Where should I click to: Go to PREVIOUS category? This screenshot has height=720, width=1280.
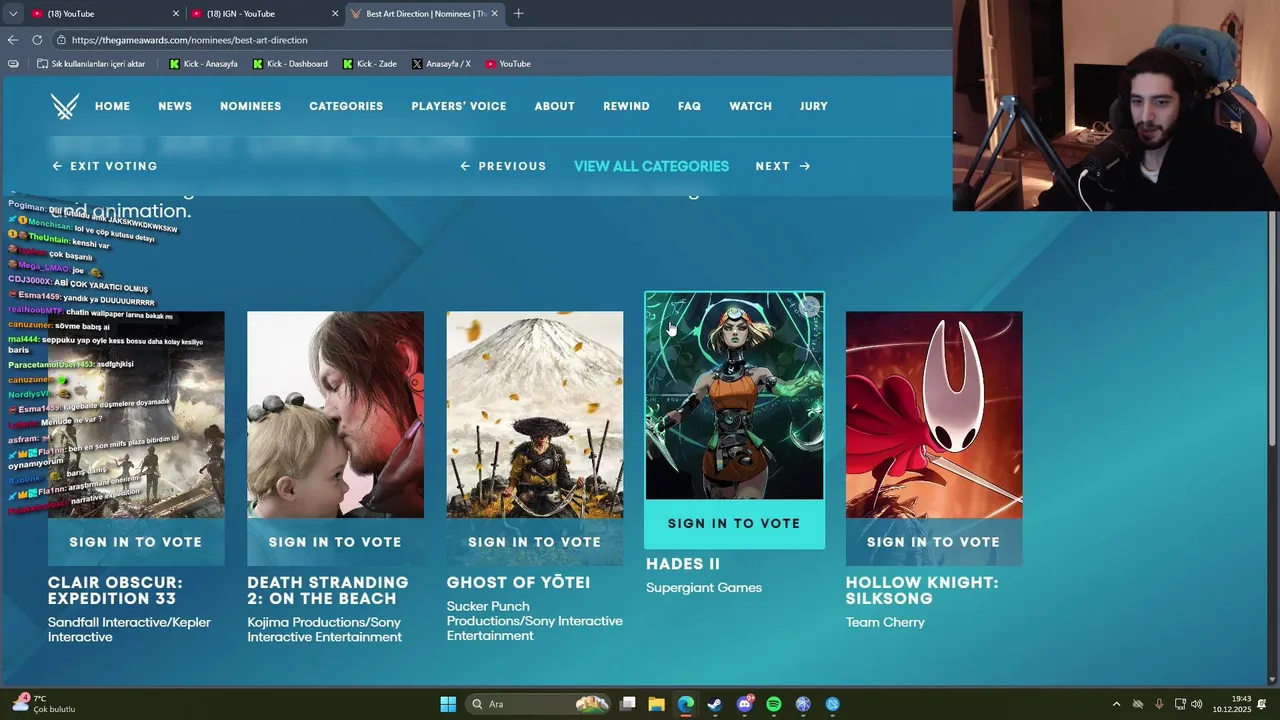(503, 166)
